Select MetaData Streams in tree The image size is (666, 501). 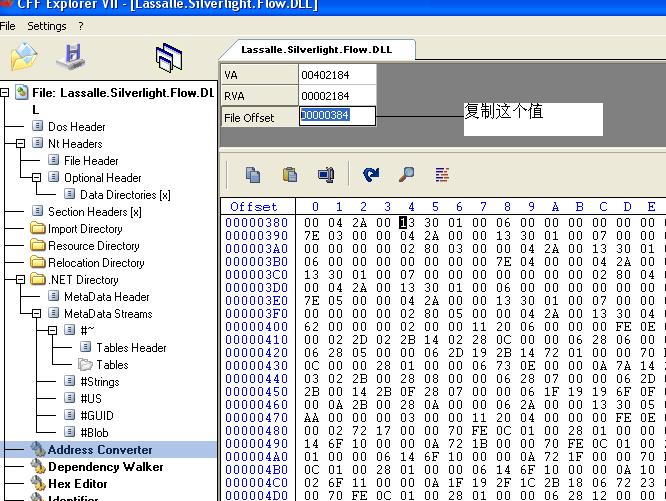pos(108,314)
